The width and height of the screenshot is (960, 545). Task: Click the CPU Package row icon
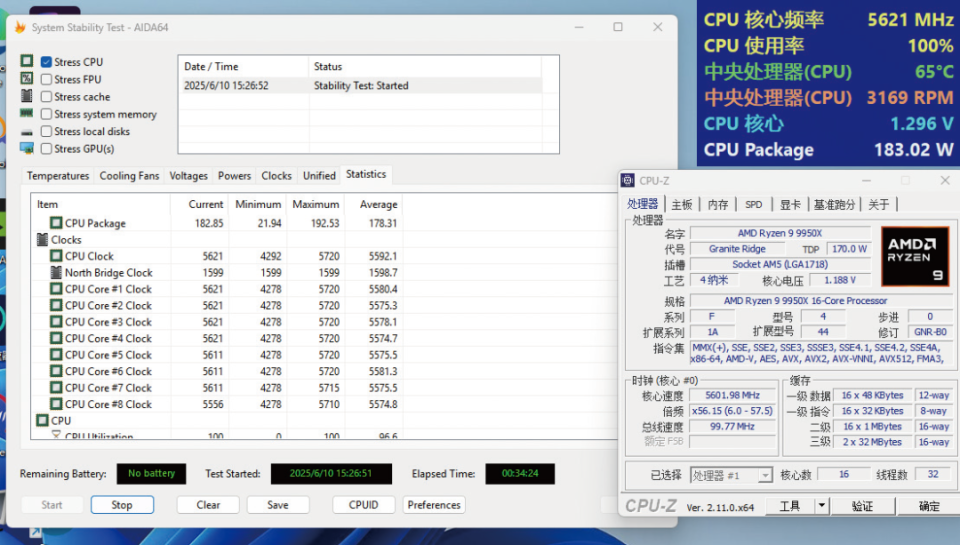tap(56, 224)
